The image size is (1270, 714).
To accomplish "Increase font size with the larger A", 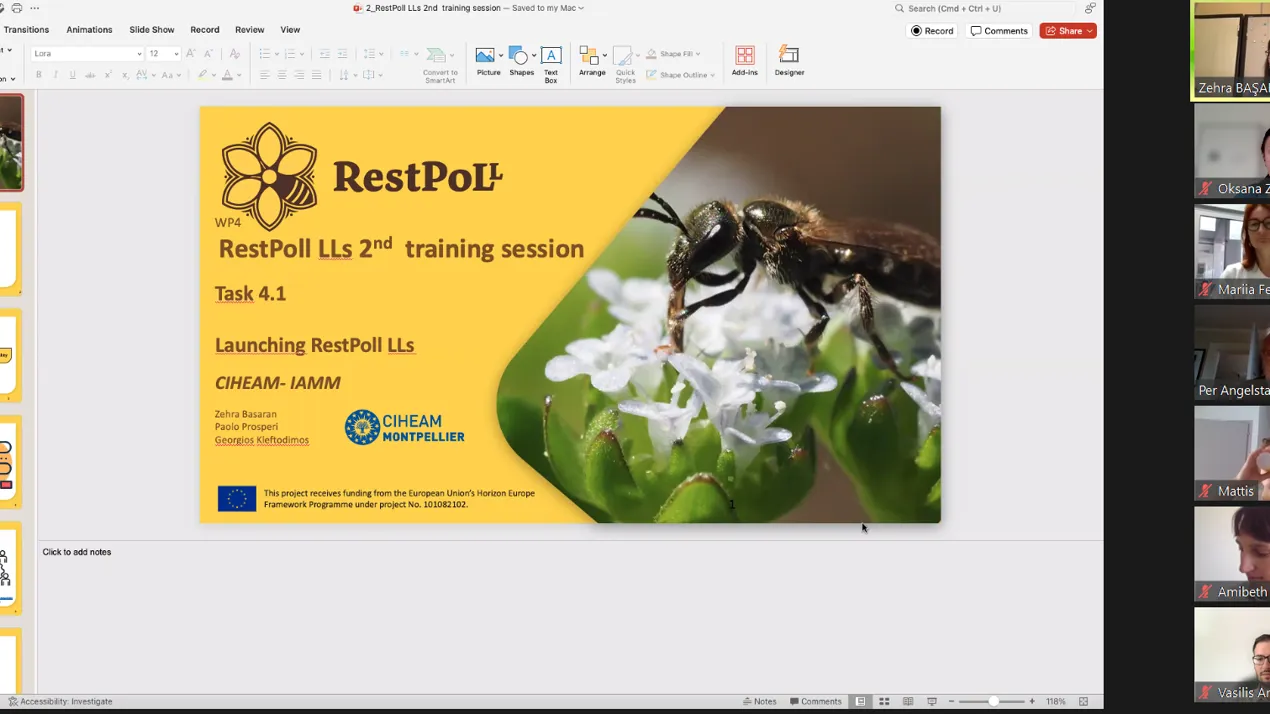I will [191, 54].
